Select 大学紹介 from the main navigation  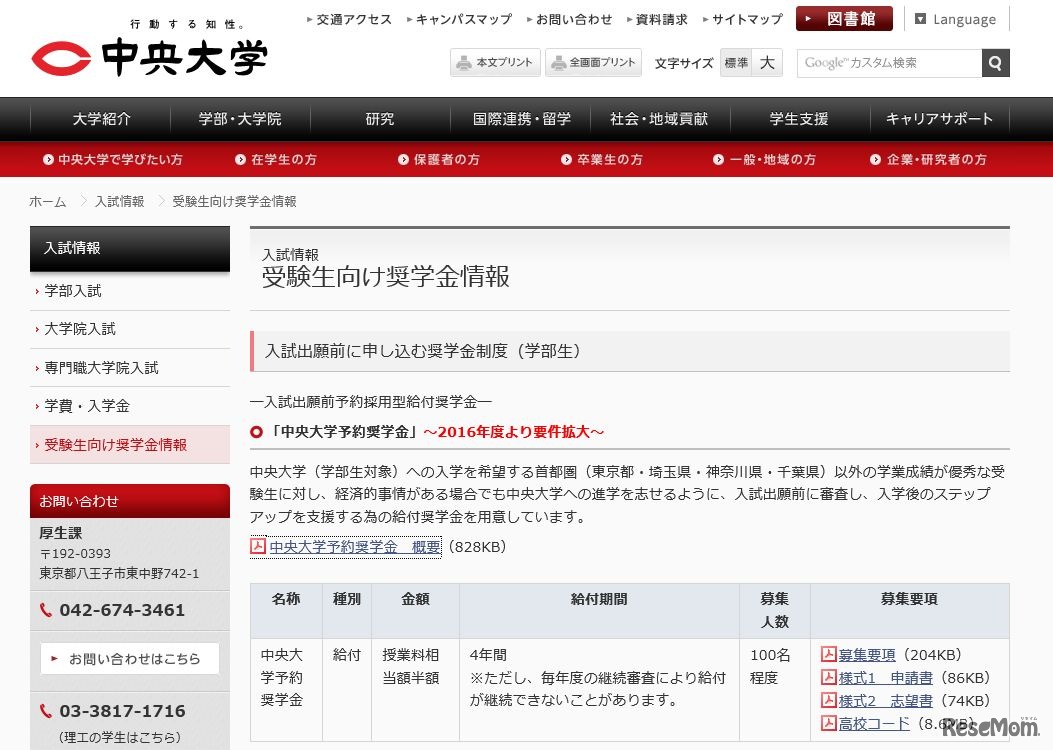(x=100, y=118)
